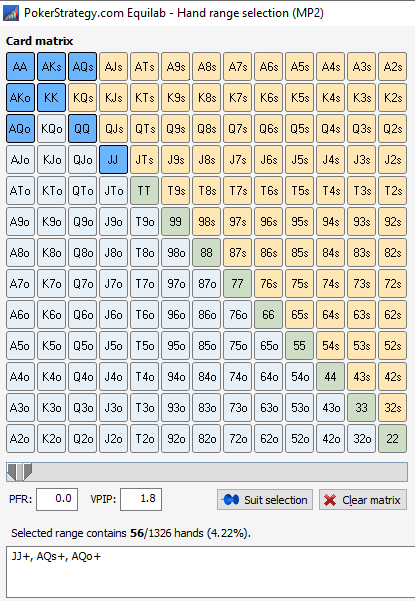Viewport: 415px width, 601px height.
Task: Select the 76s suited connector
Action: pyautogui.click(x=268, y=284)
